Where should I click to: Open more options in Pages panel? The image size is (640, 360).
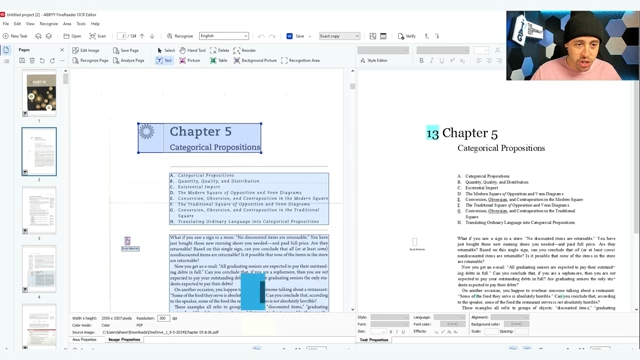tap(62, 60)
